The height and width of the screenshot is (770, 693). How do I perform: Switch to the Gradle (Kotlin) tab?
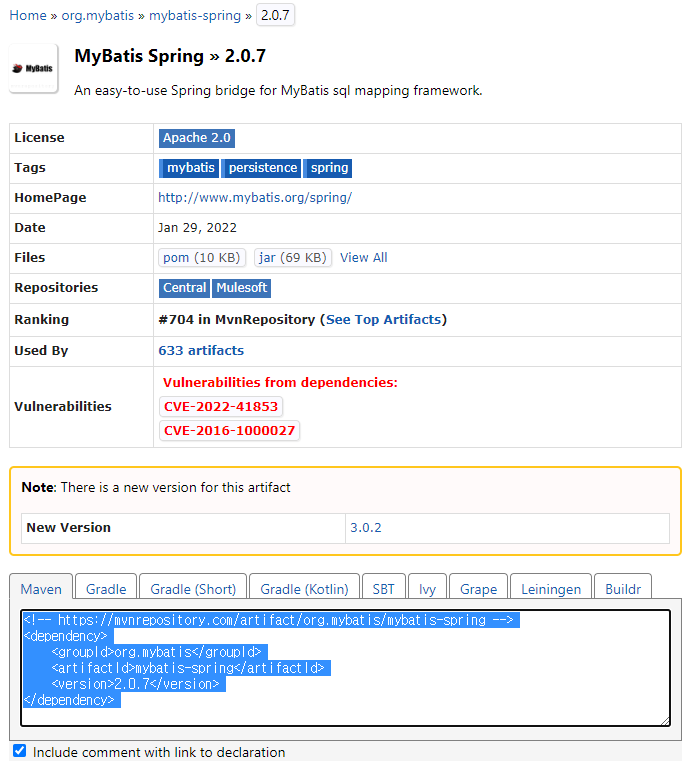click(305, 587)
